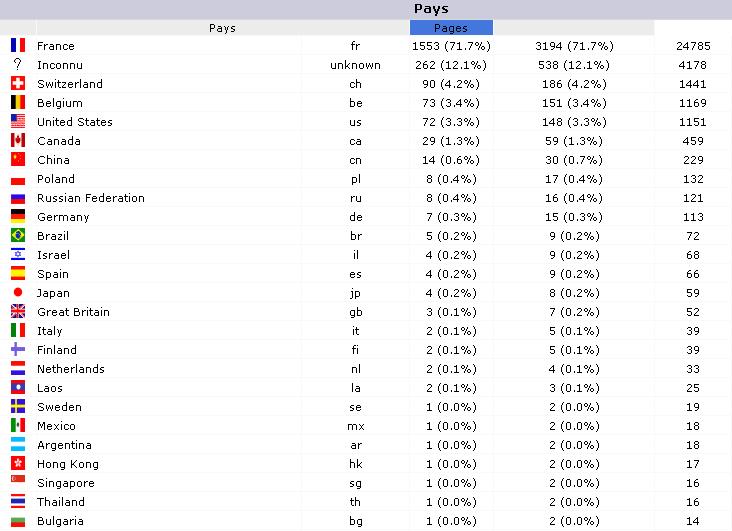Click the Bulgaria flag icon
The width and height of the screenshot is (732, 531).
coord(18,520)
